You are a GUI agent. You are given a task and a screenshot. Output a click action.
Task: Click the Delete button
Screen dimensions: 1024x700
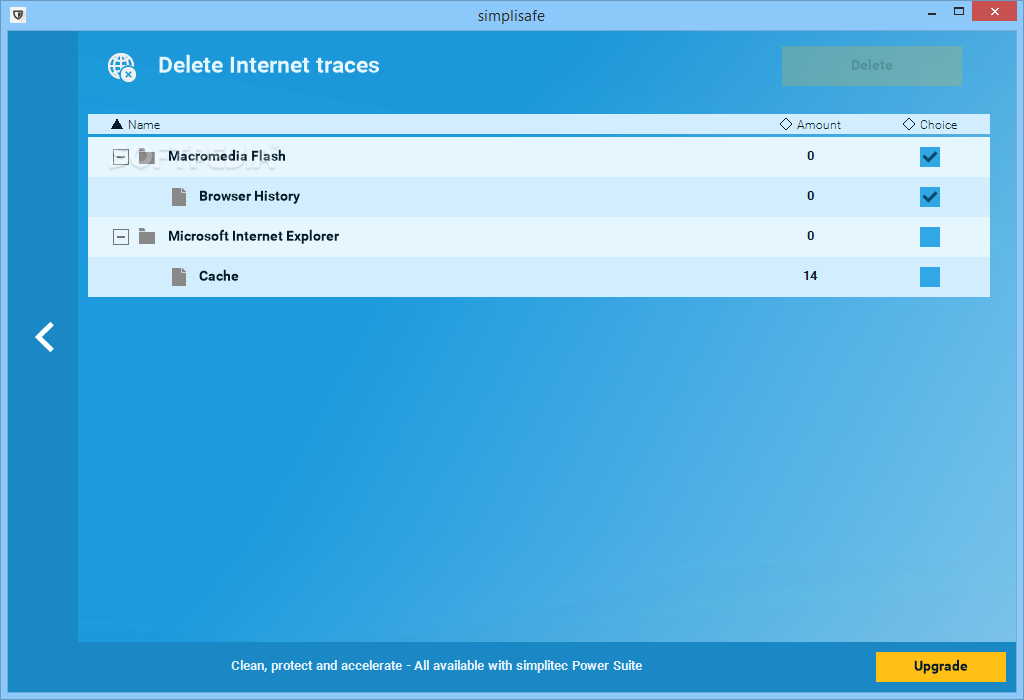coord(871,65)
